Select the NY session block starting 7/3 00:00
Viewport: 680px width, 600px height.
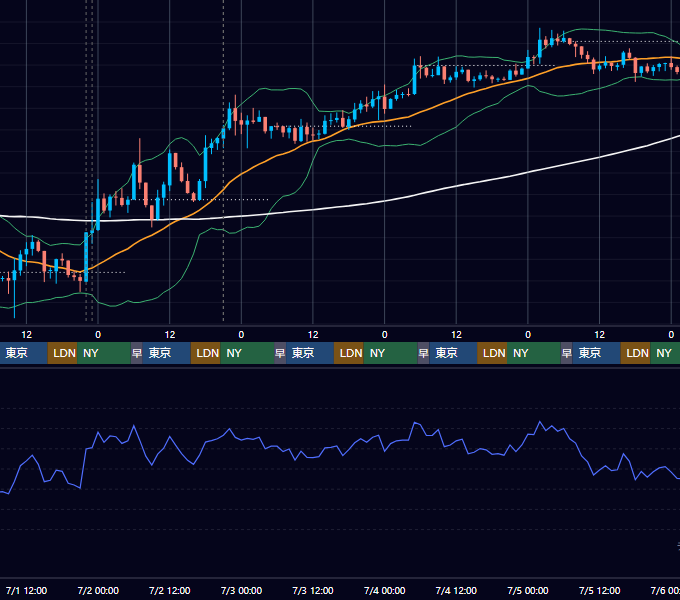[x=247, y=353]
